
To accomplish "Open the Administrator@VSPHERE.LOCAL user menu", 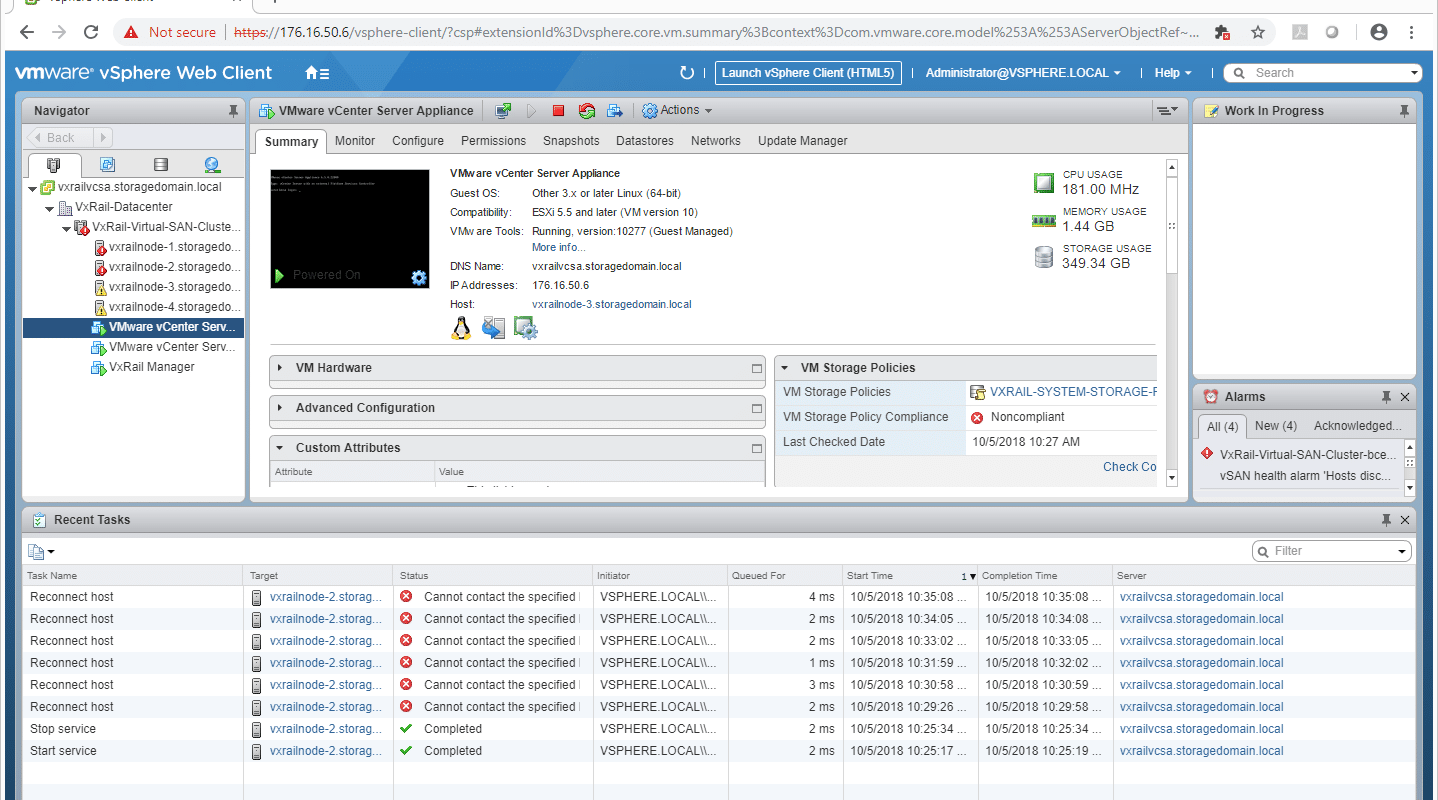I will coord(1023,73).
